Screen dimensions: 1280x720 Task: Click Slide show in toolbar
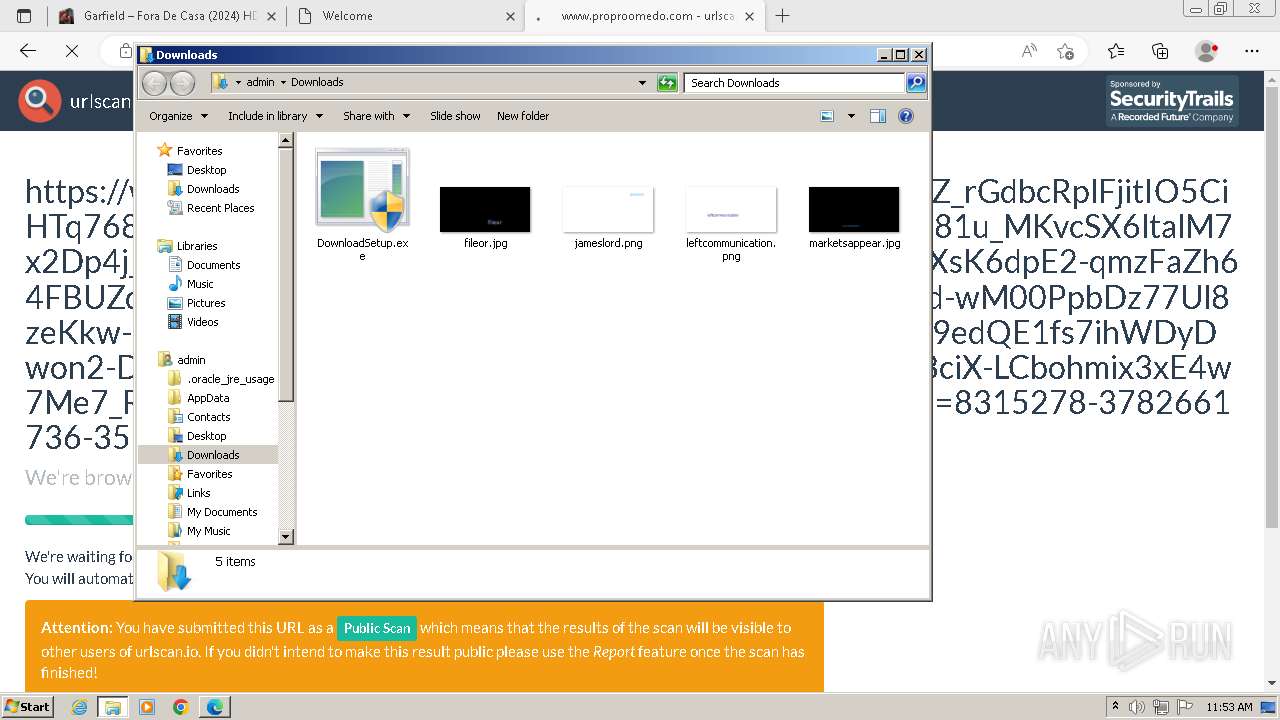(455, 116)
